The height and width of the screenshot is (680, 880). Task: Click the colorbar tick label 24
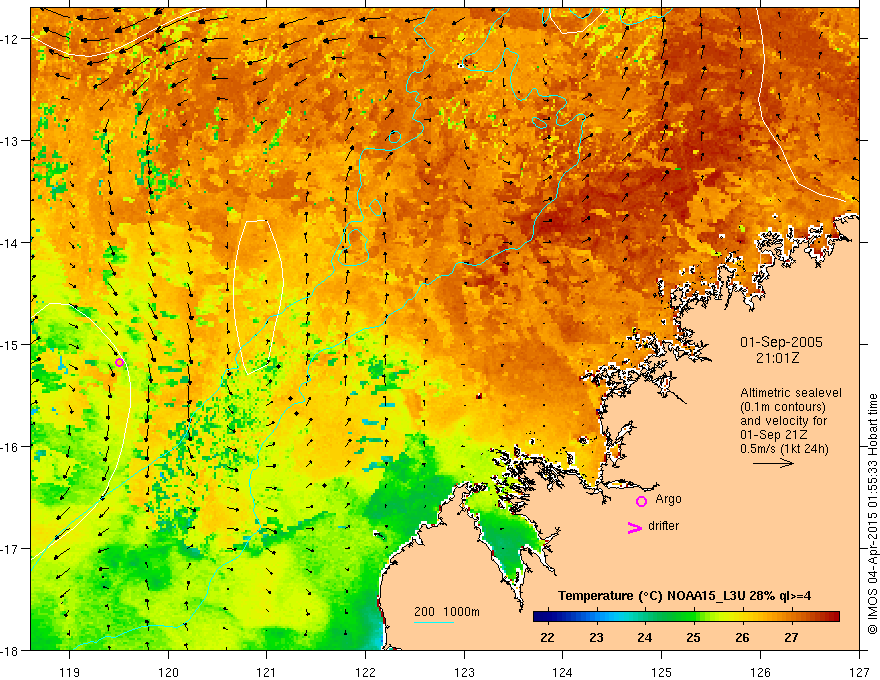pyautogui.click(x=645, y=637)
